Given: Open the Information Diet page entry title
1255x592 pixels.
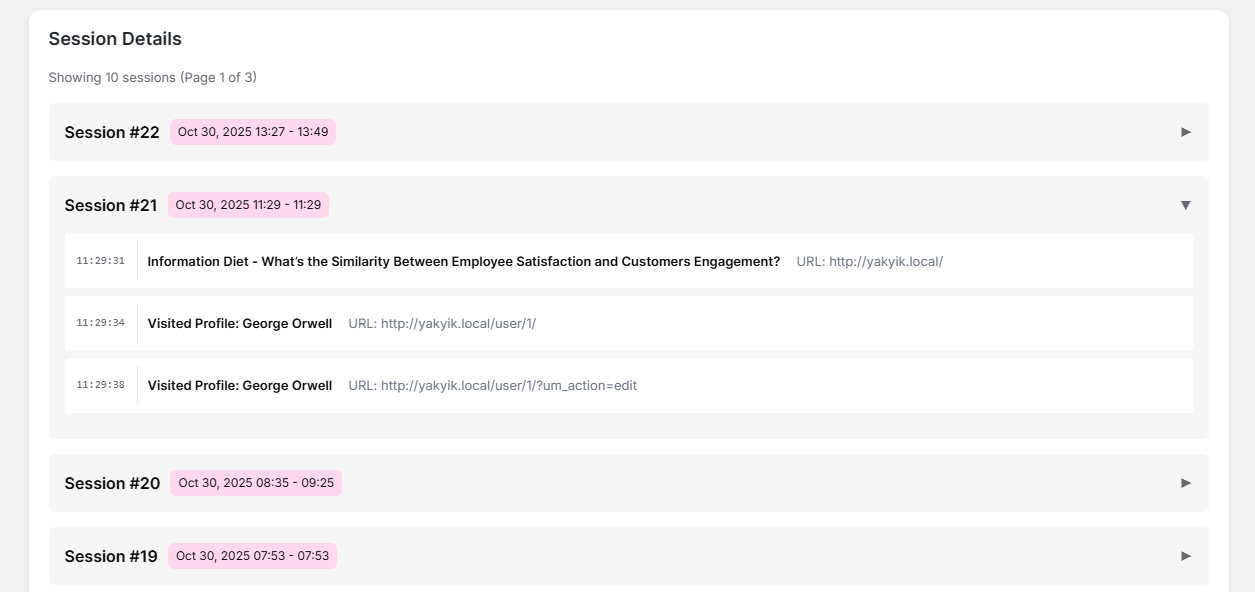Looking at the screenshot, I should click(463, 261).
